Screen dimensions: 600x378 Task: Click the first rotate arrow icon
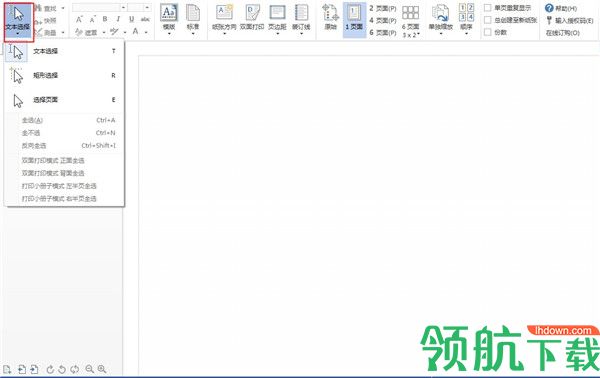[50, 369]
